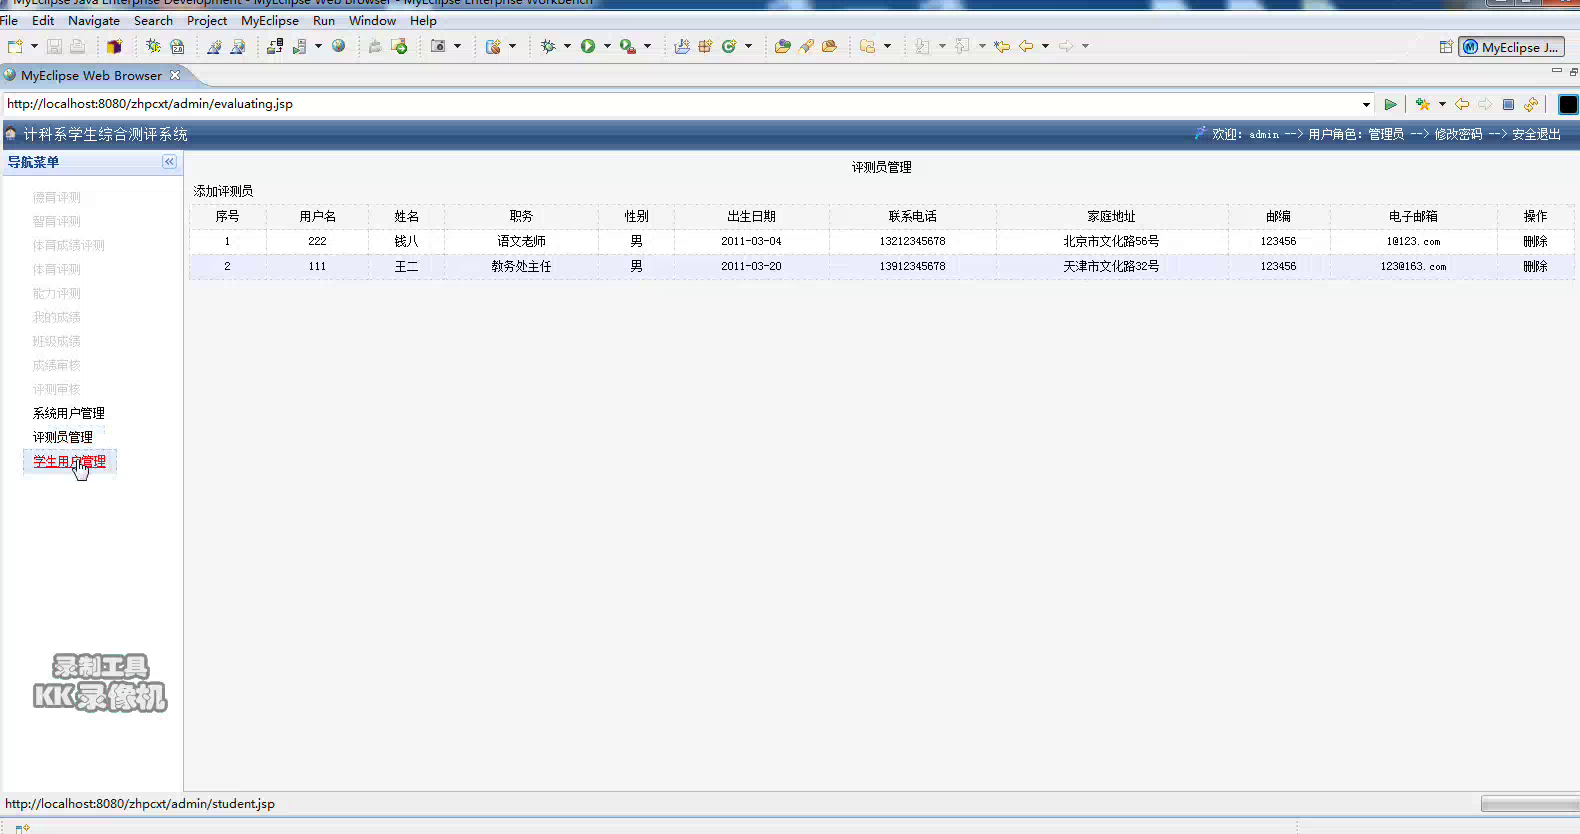The image size is (1580, 834).
Task: Minimize the browser view panel
Action: tap(1556, 71)
